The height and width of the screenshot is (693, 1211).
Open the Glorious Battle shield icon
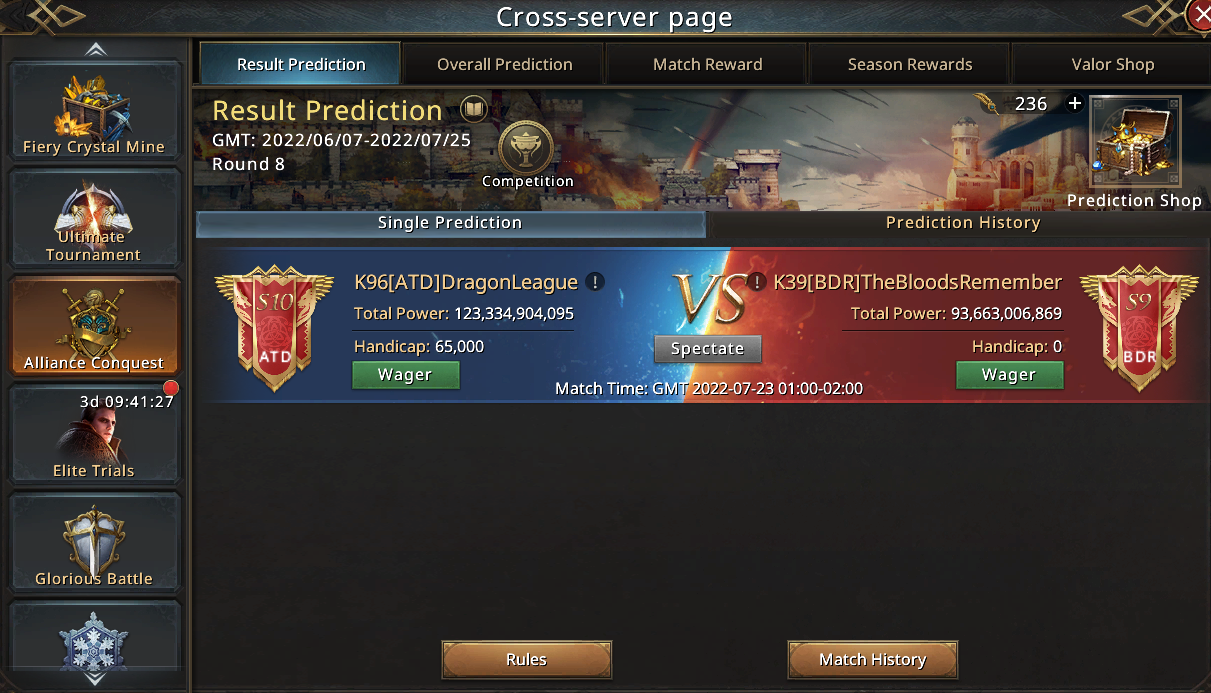pos(94,542)
